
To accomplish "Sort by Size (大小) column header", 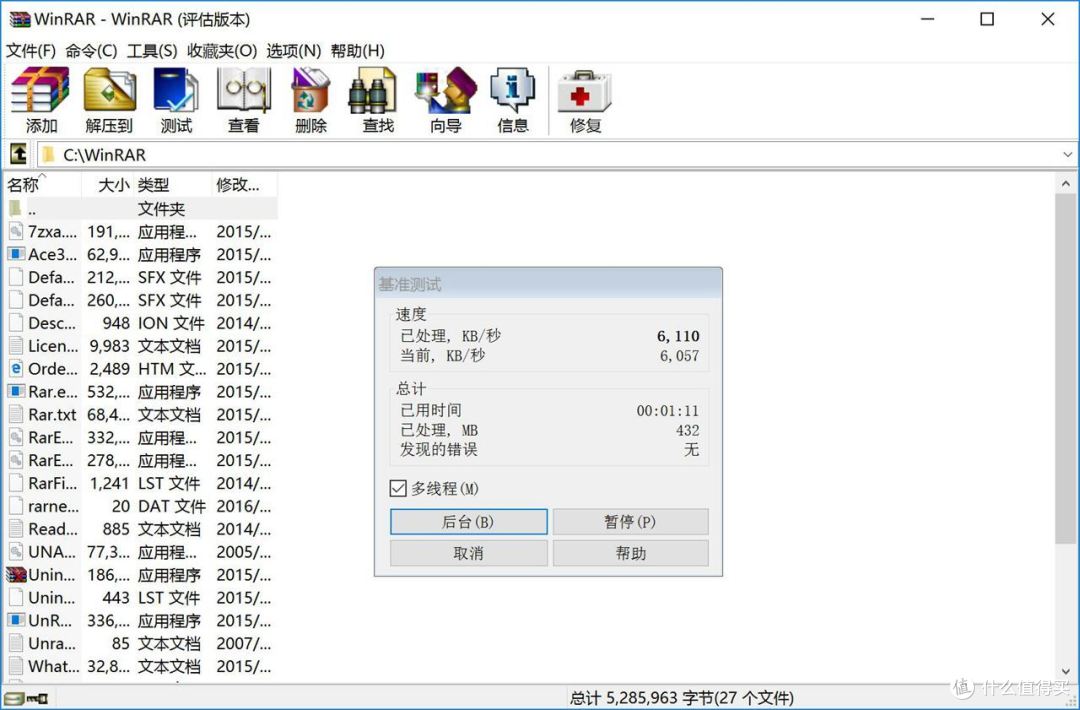I will tap(107, 185).
